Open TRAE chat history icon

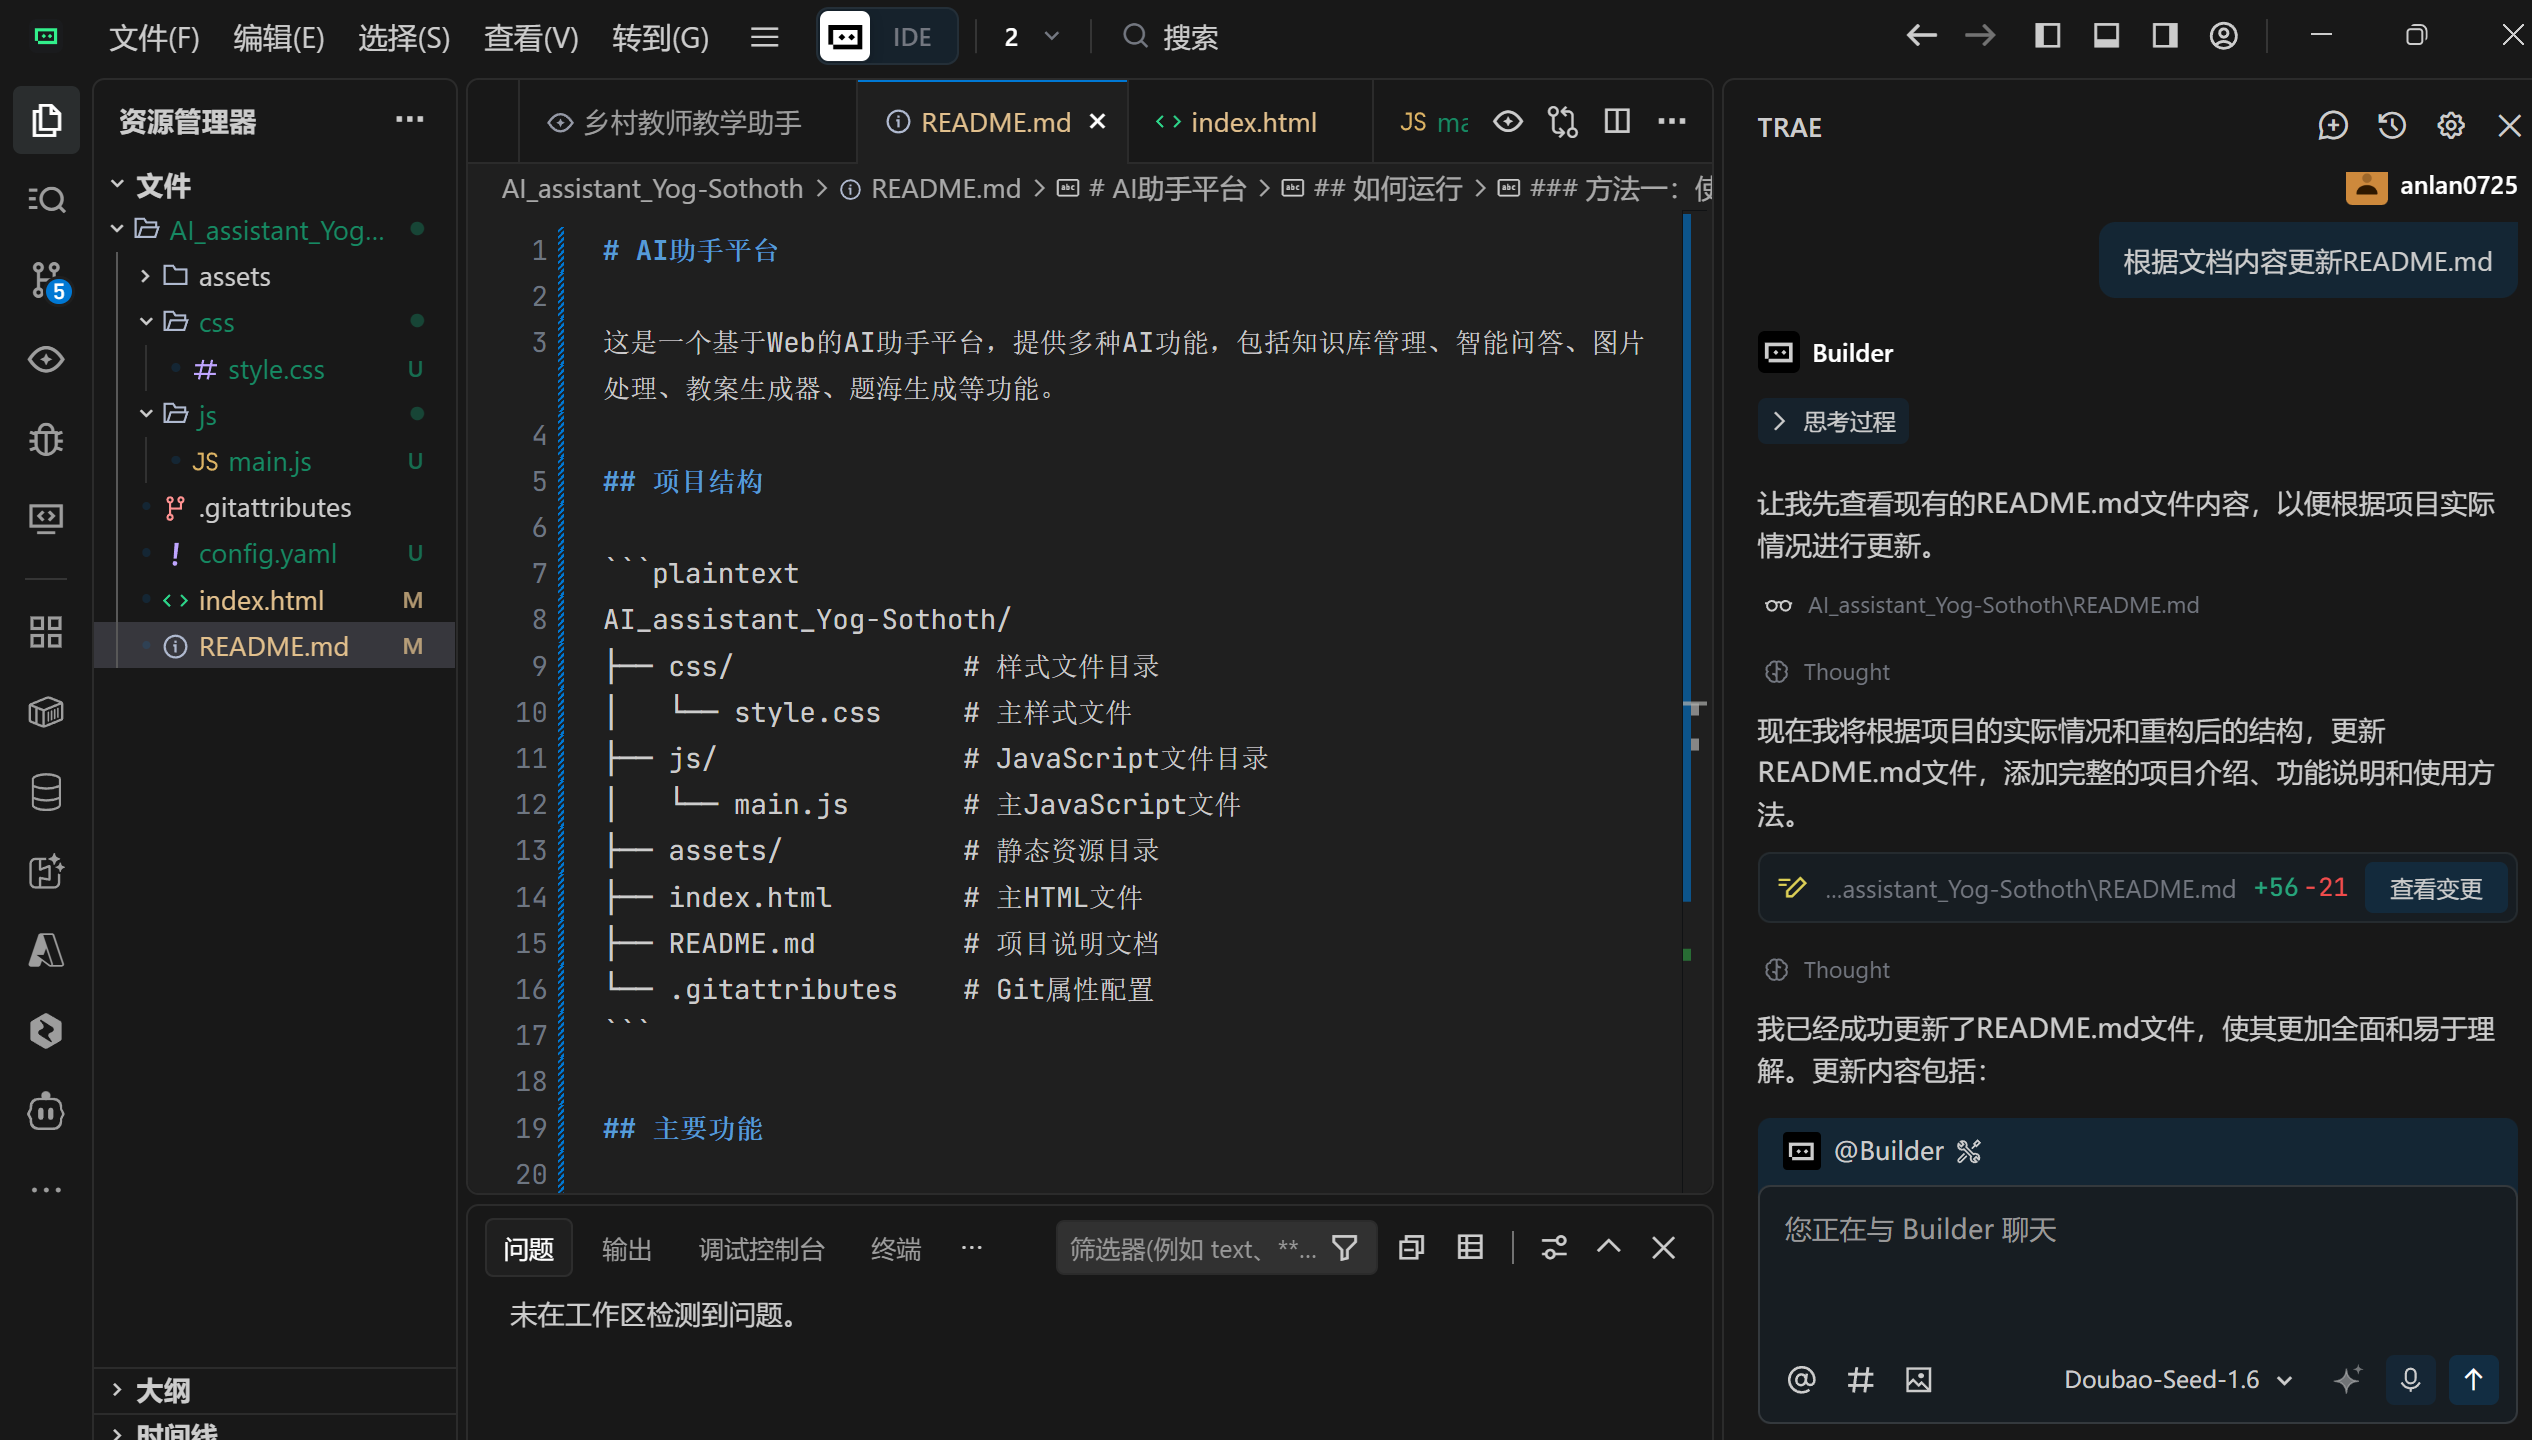(x=2392, y=126)
